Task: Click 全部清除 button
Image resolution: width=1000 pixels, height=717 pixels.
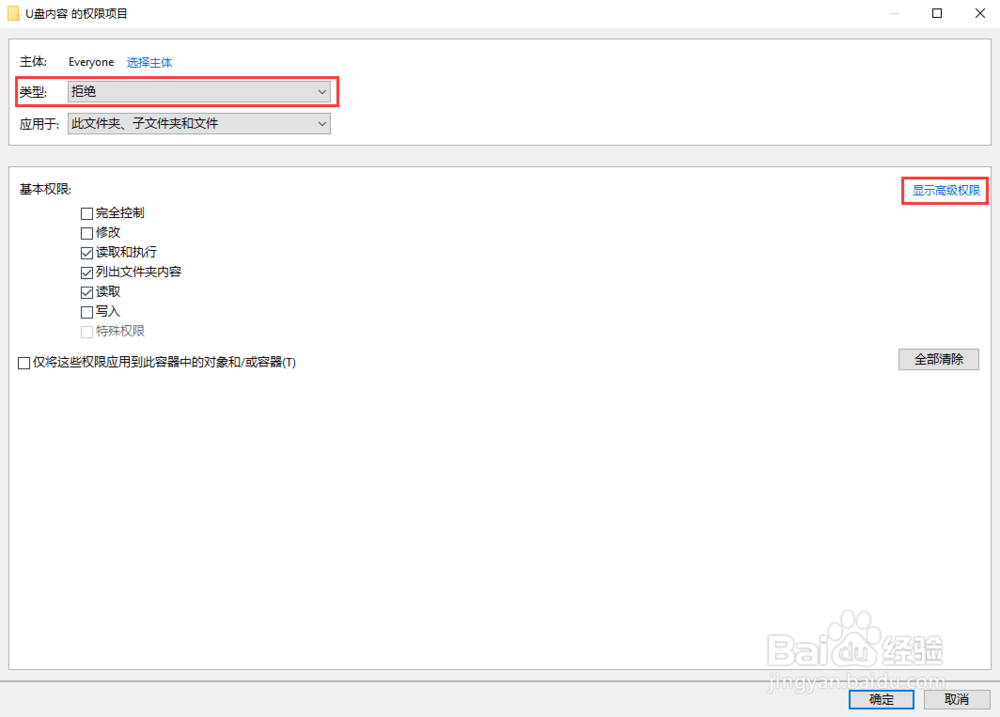Action: (x=938, y=359)
